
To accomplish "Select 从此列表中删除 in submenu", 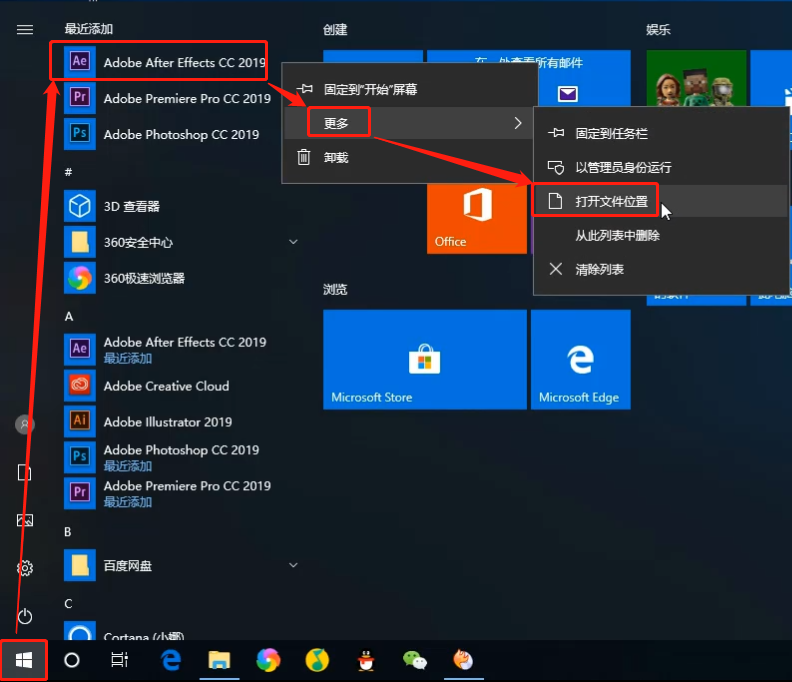I will click(661, 235).
